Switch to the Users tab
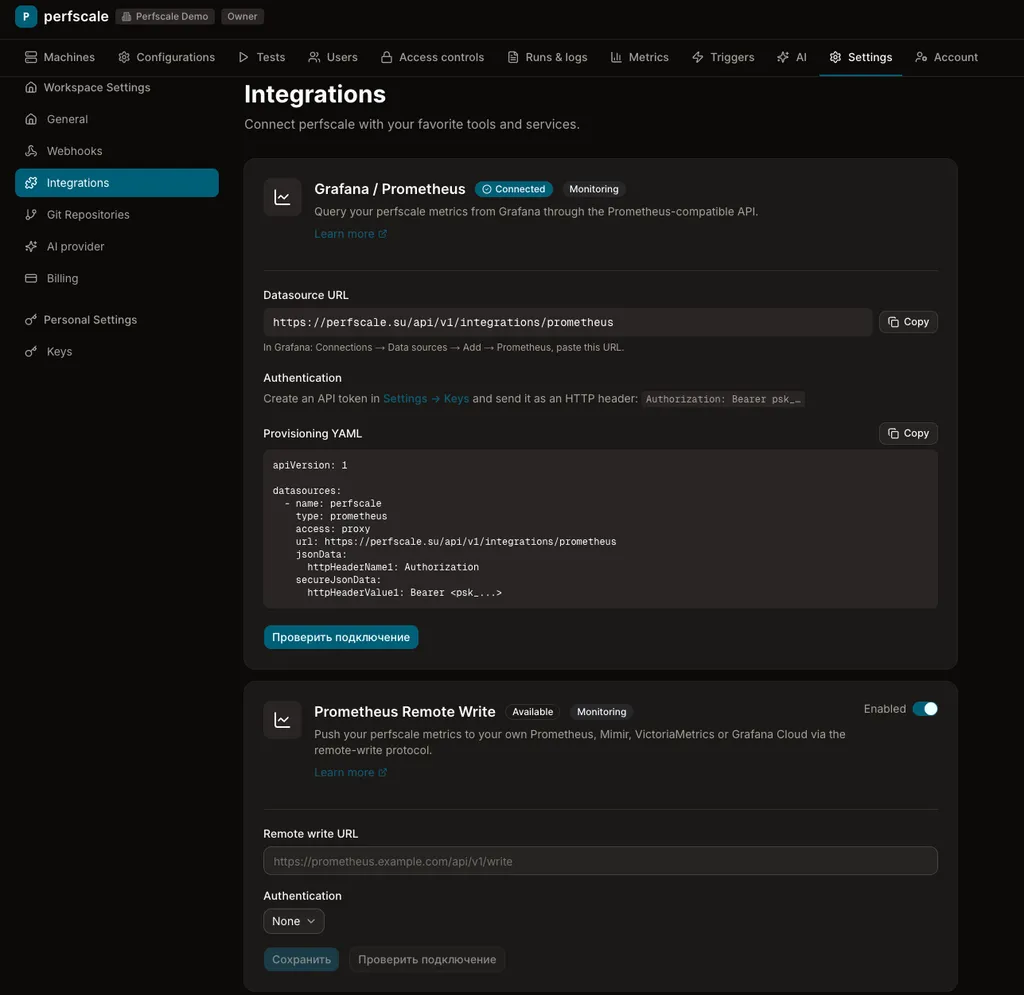 point(333,57)
